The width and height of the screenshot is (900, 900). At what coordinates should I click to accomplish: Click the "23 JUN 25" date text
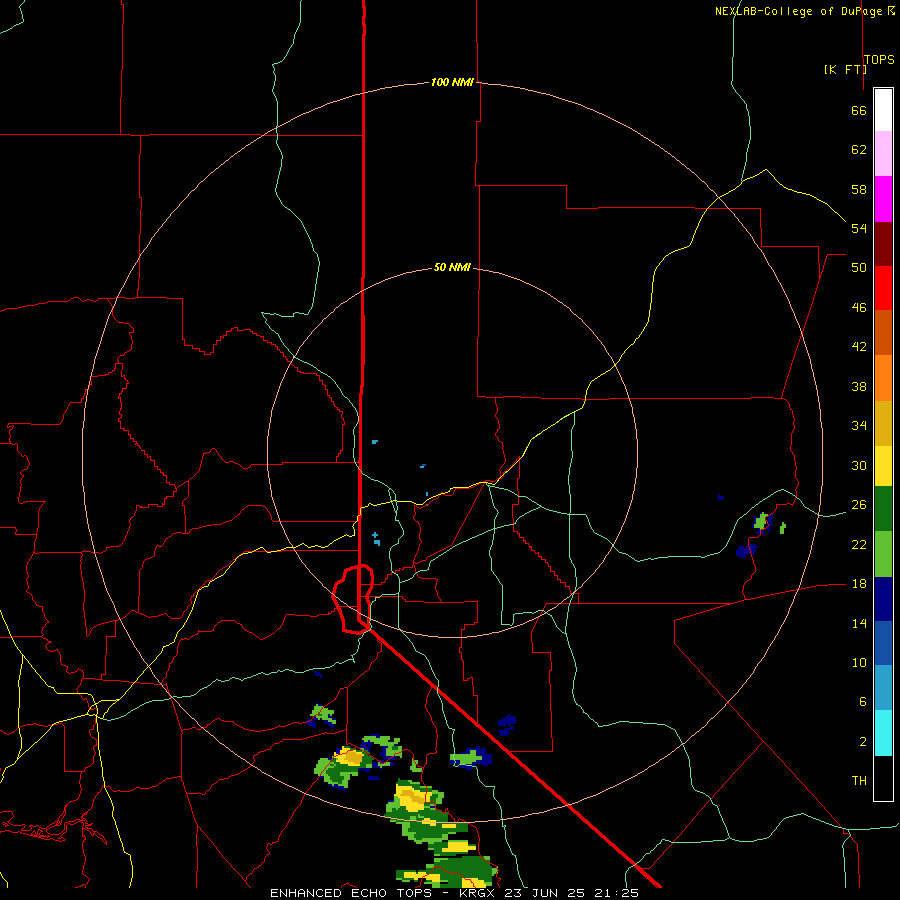click(x=546, y=893)
